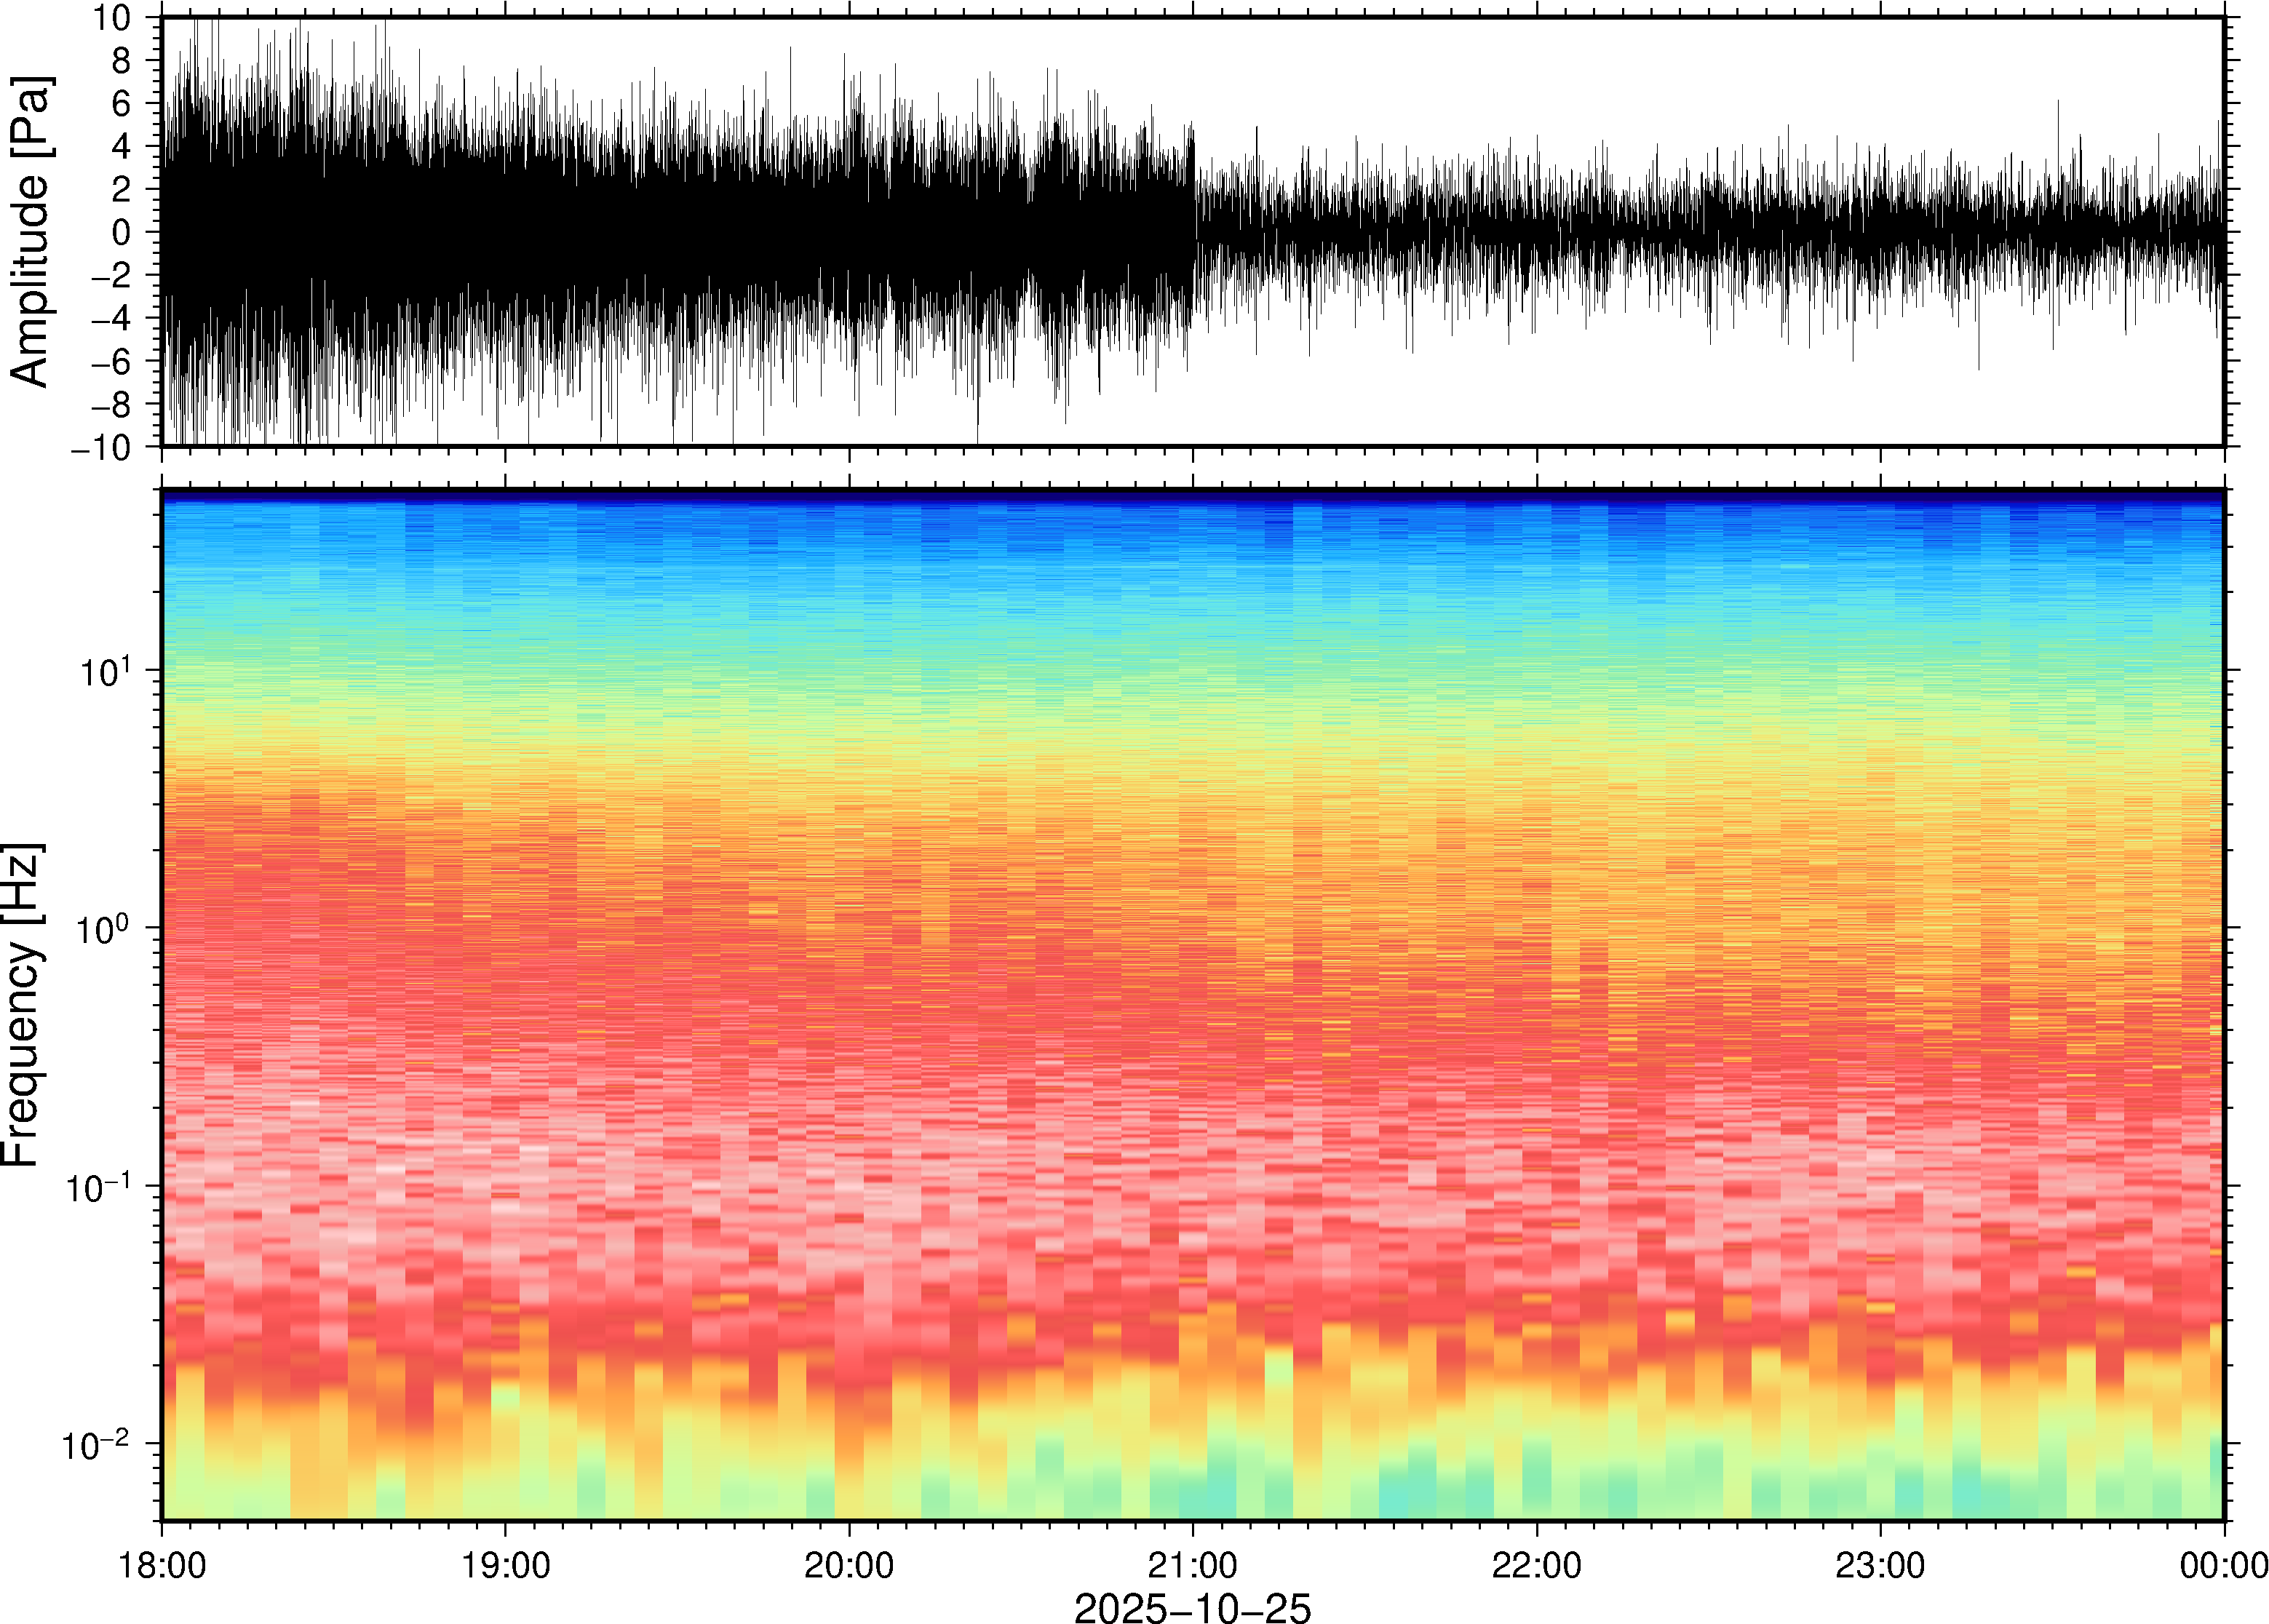The image size is (2269, 1624).
Task: Click the 00:00 end time label
Action: pyautogui.click(x=2223, y=1564)
